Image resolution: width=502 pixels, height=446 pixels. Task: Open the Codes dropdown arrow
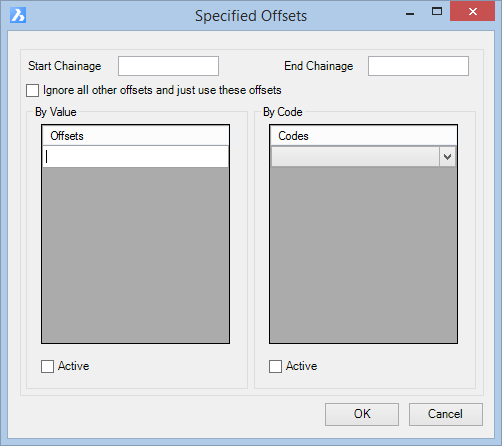(447, 157)
